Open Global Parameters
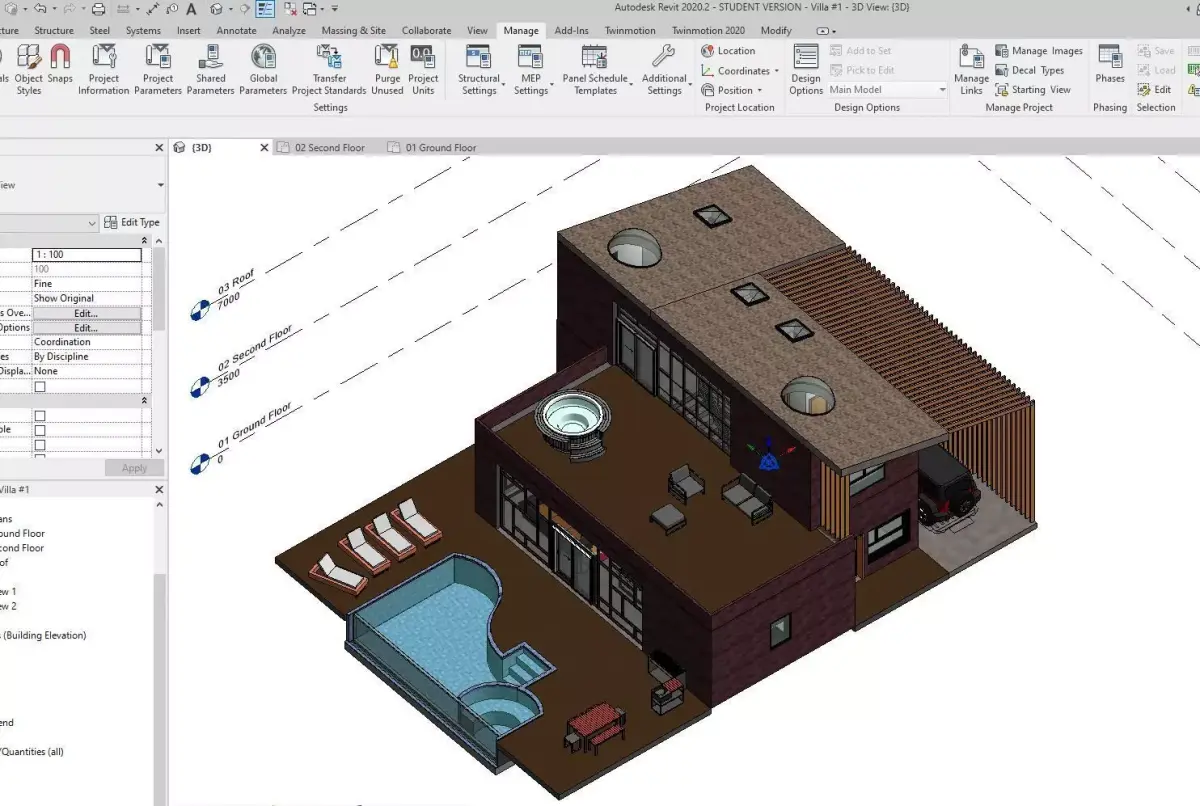This screenshot has width=1200, height=806. (x=264, y=70)
